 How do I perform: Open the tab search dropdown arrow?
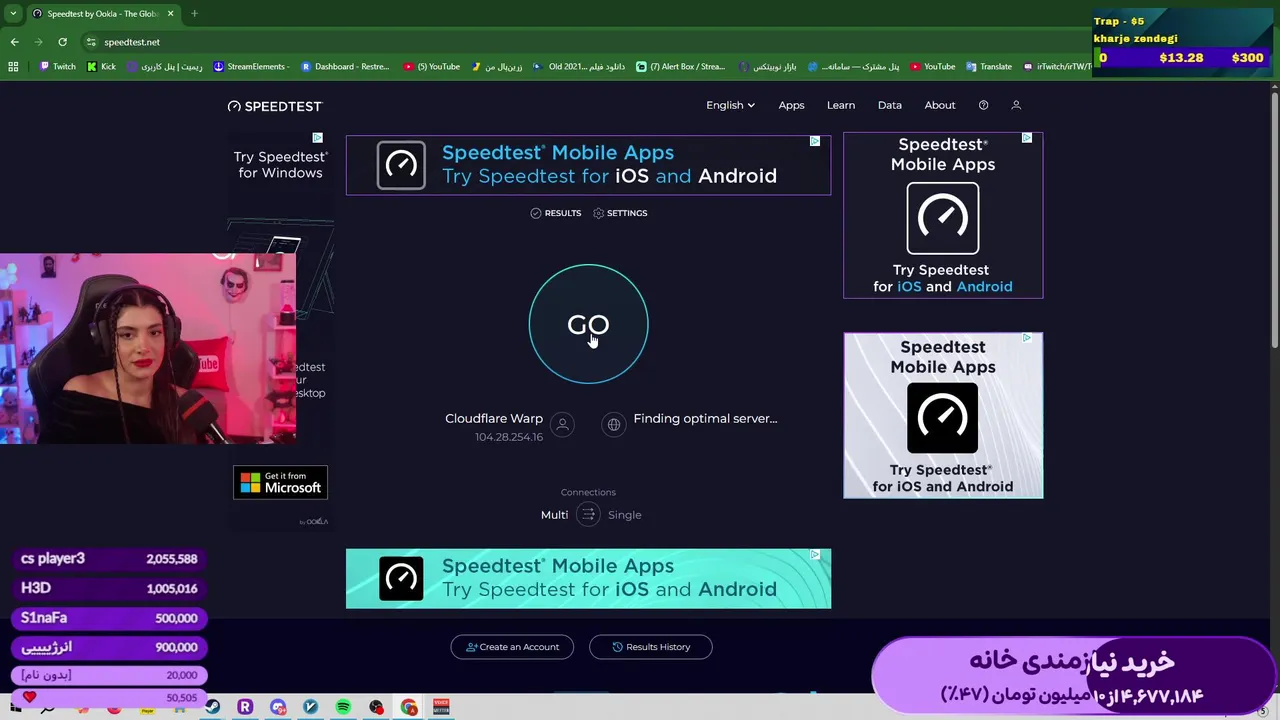pyautogui.click(x=13, y=14)
